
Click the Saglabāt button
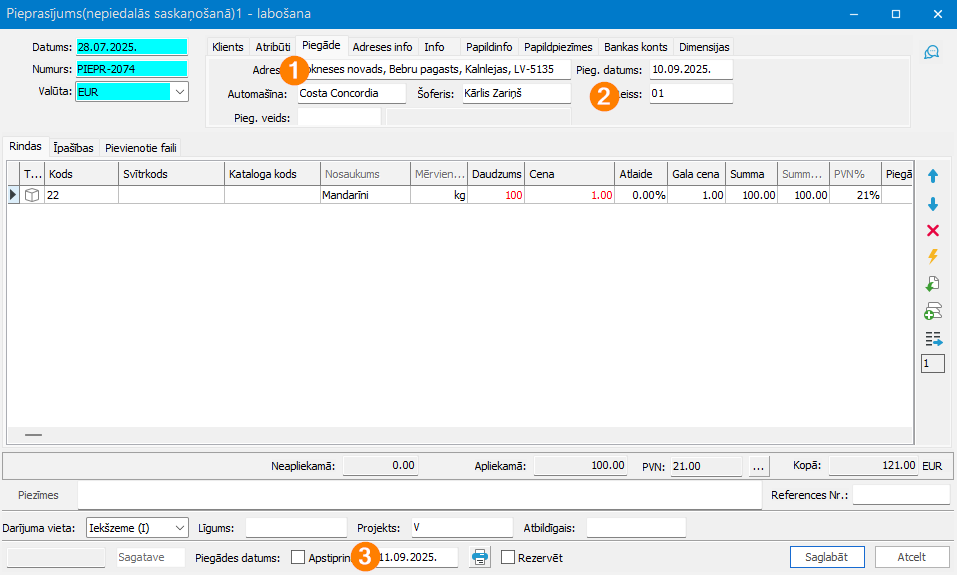[x=826, y=557]
